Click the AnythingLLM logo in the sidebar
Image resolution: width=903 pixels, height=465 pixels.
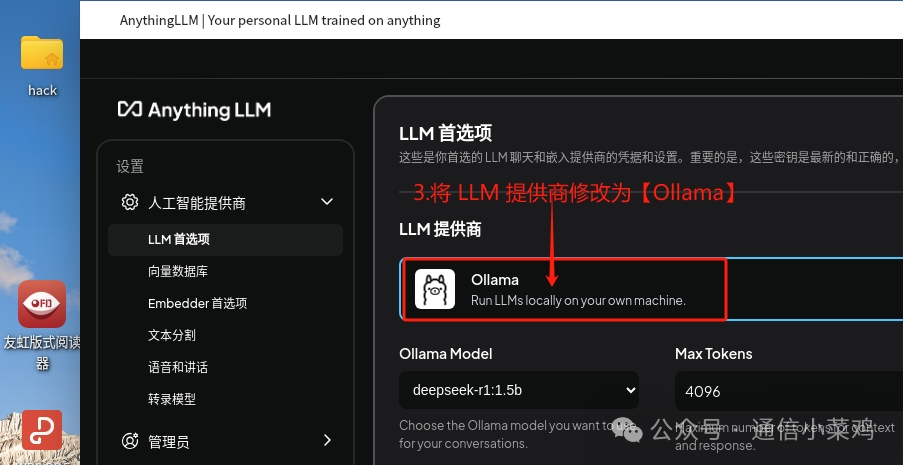click(x=194, y=109)
